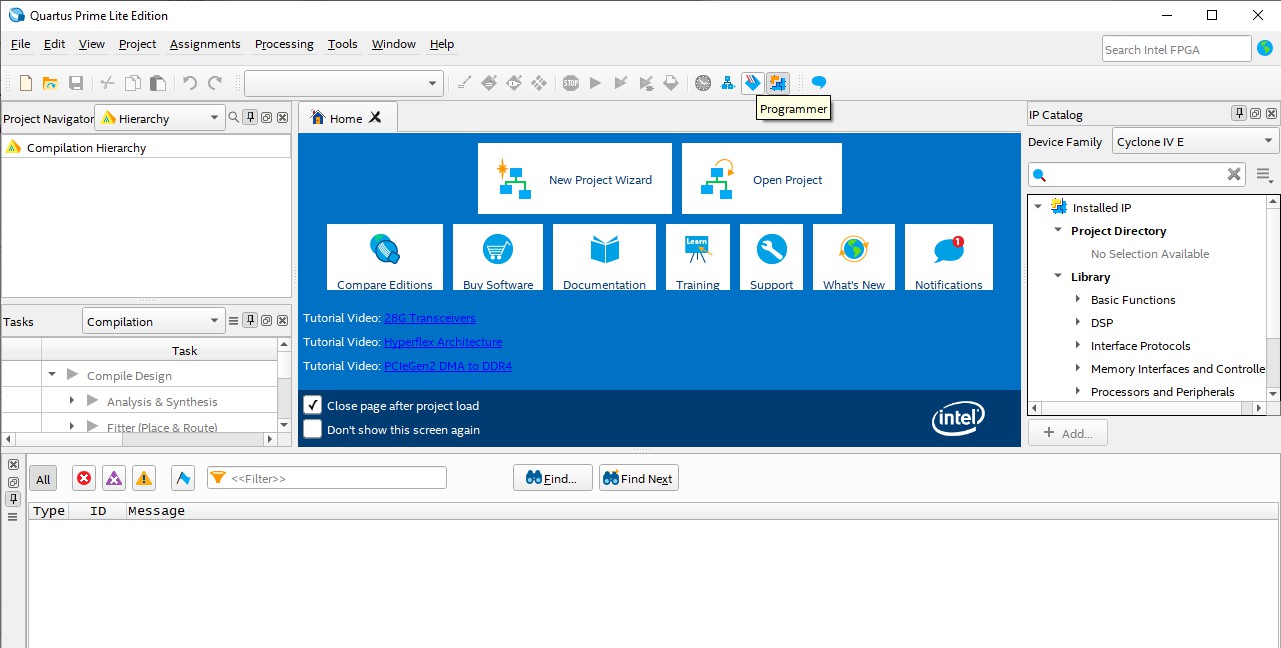Click the IP Catalog menu hamburger icon
Screen dimensions: 1281x648
[x=1264, y=175]
